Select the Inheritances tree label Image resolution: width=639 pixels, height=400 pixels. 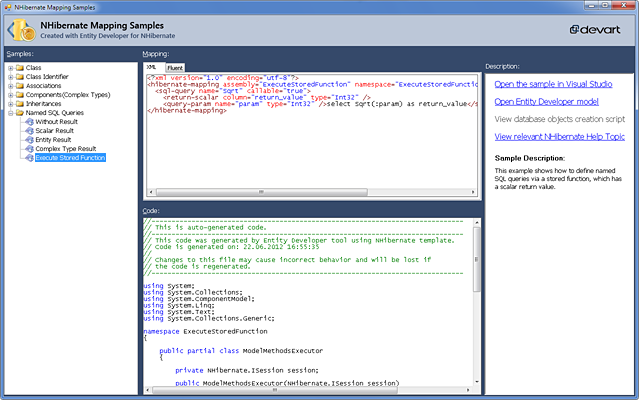tap(43, 103)
